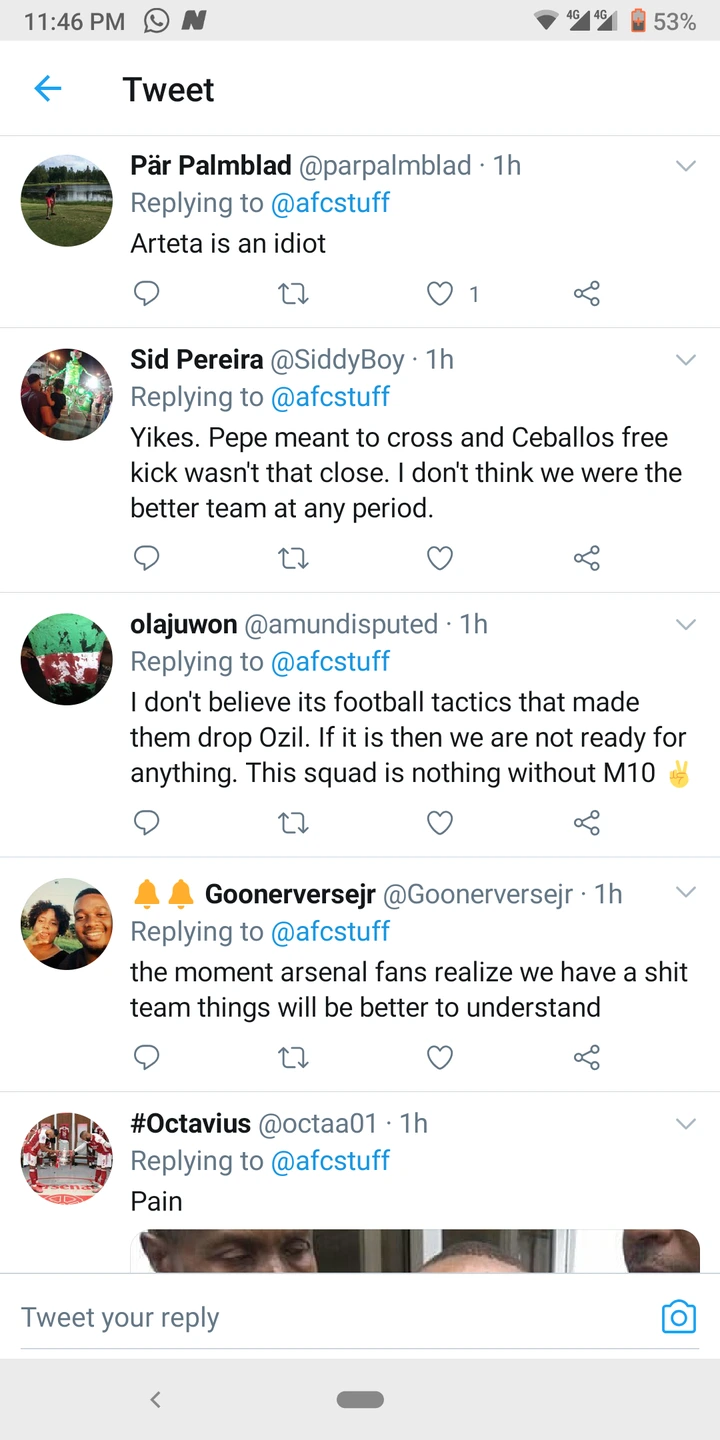Like olajuwon's tweet about Ozil
720x1440 pixels.
[440, 822]
